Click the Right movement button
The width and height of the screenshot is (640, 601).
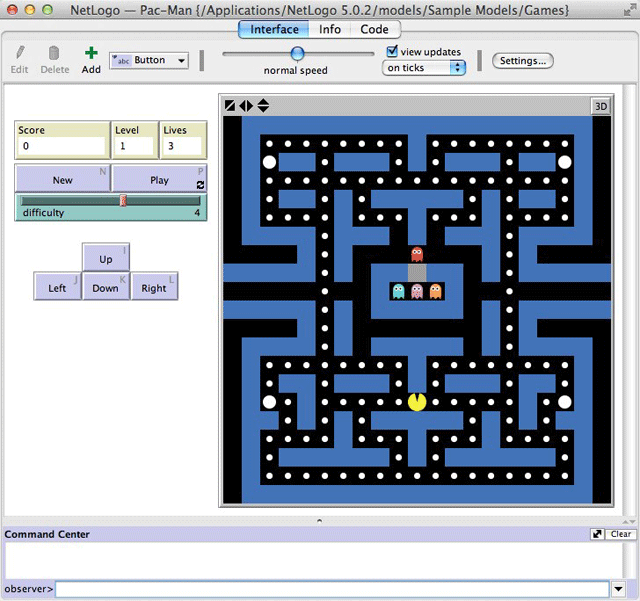point(154,286)
